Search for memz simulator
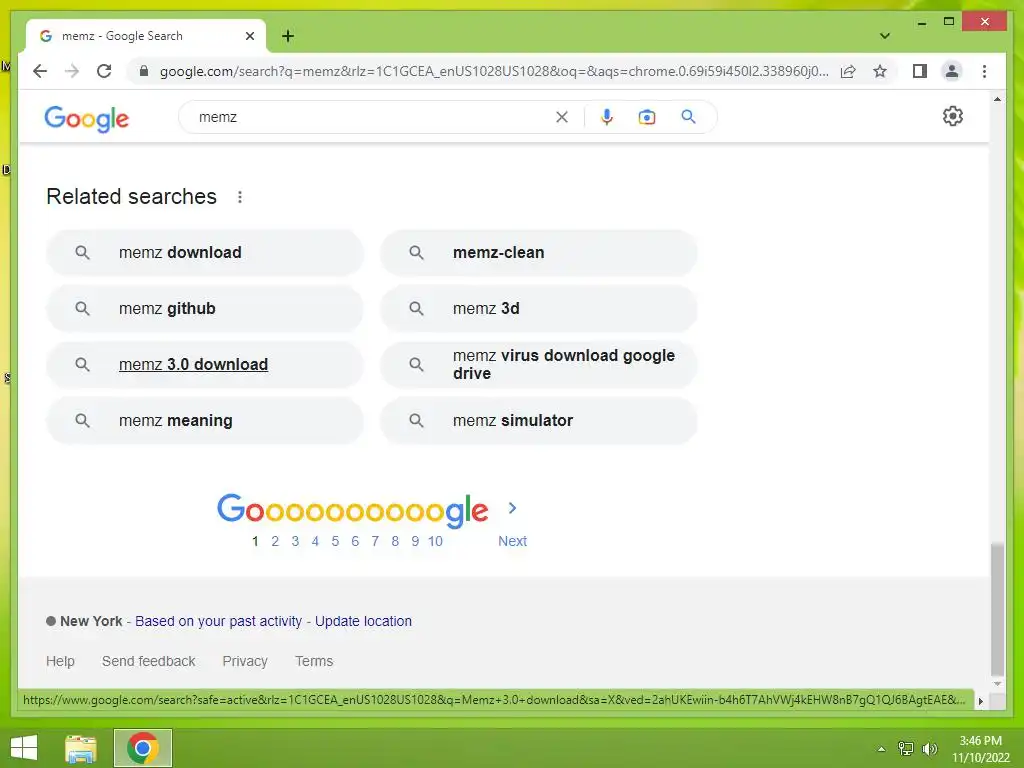Image resolution: width=1024 pixels, height=768 pixels. (539, 421)
